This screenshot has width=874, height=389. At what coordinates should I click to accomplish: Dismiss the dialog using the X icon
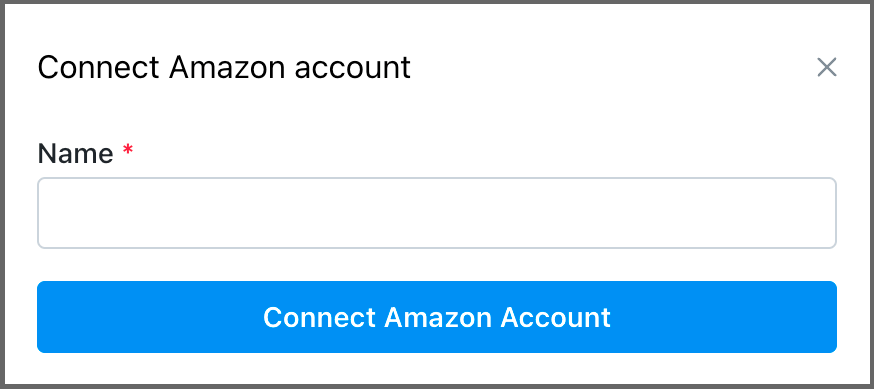(x=827, y=67)
